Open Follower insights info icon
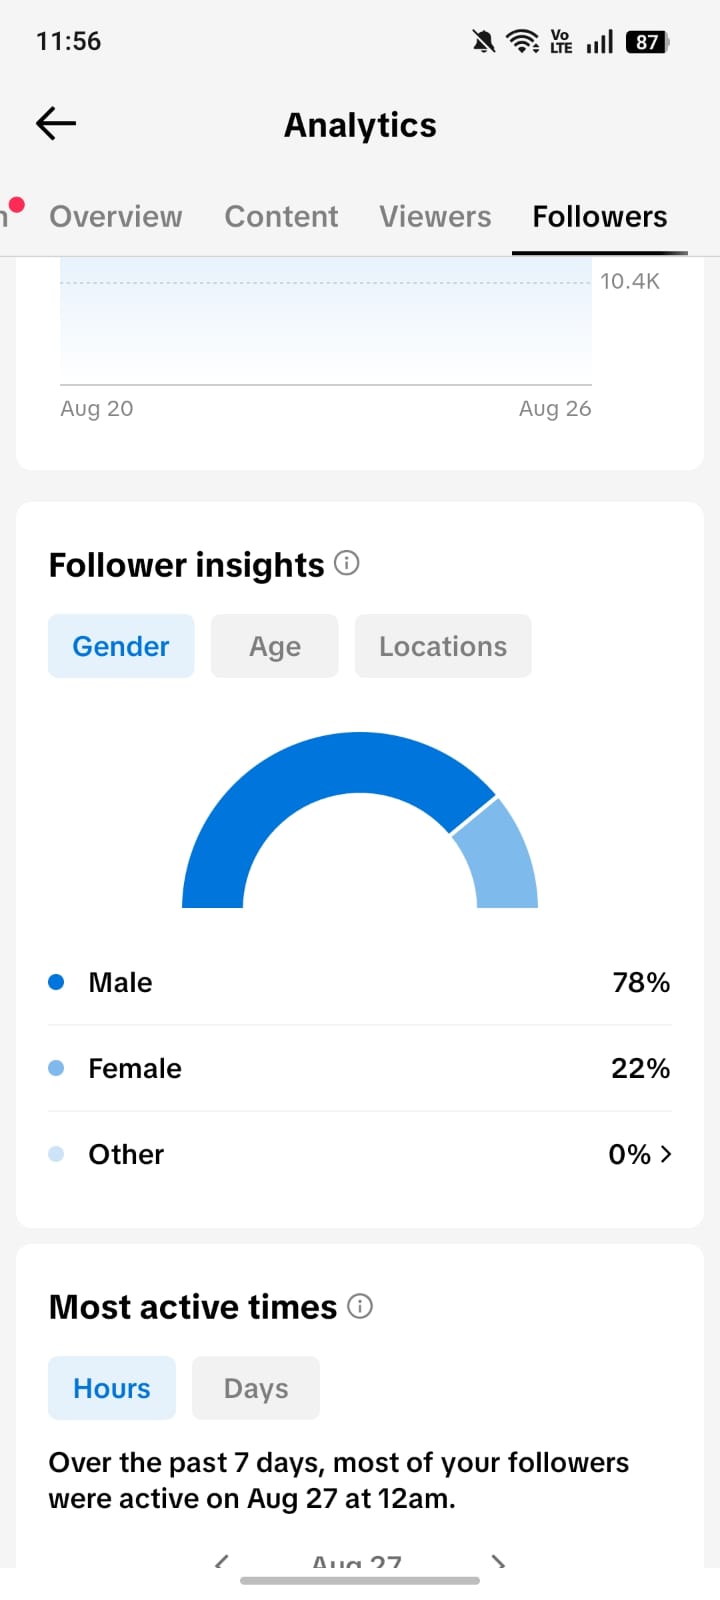Screen dimensions: 720x1600 pyautogui.click(x=346, y=563)
